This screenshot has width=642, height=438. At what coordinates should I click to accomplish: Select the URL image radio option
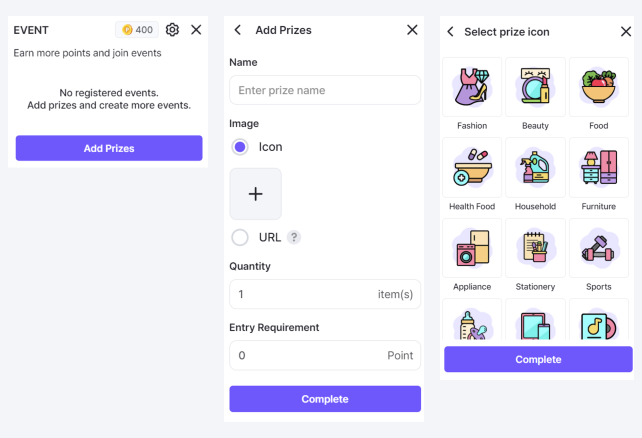tap(240, 237)
